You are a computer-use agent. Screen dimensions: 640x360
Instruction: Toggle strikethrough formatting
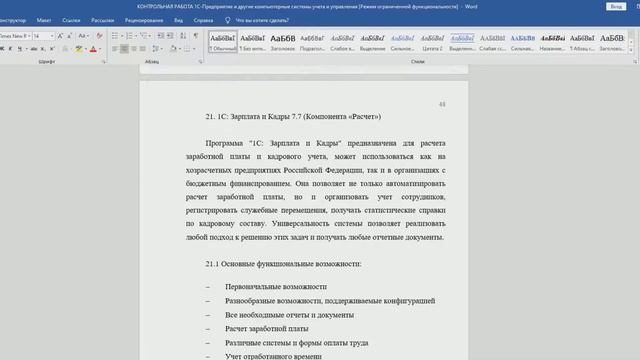tap(34, 49)
